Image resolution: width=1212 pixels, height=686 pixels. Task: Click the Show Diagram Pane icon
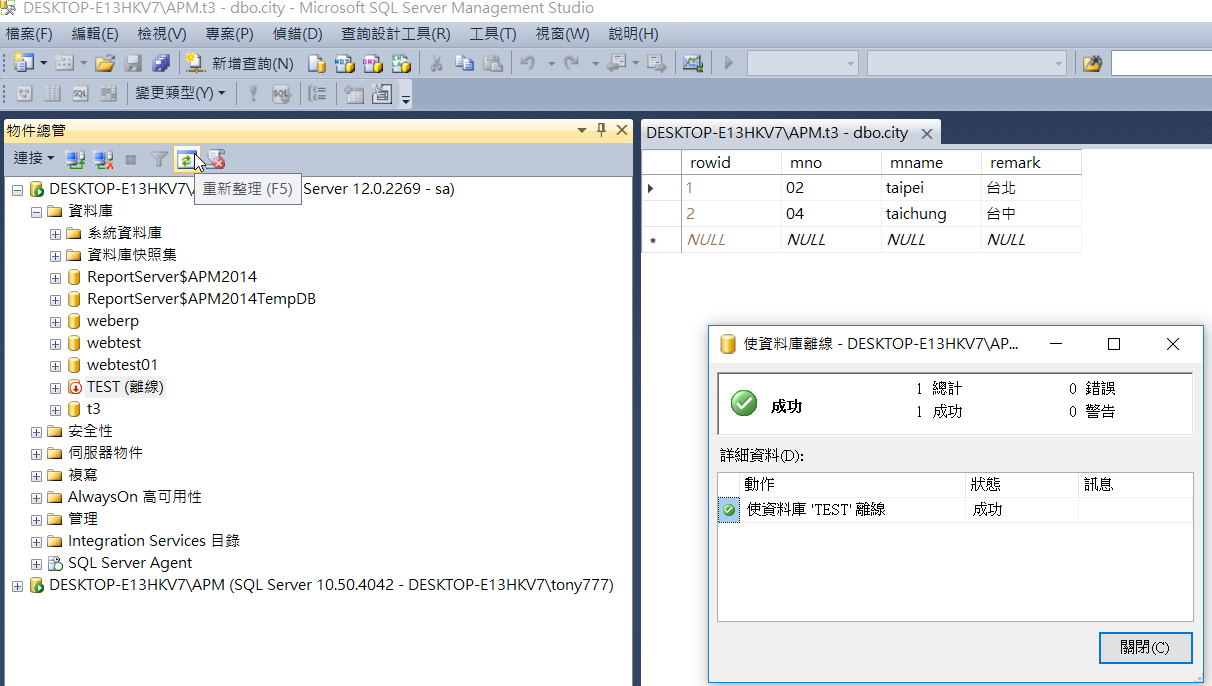click(x=25, y=93)
